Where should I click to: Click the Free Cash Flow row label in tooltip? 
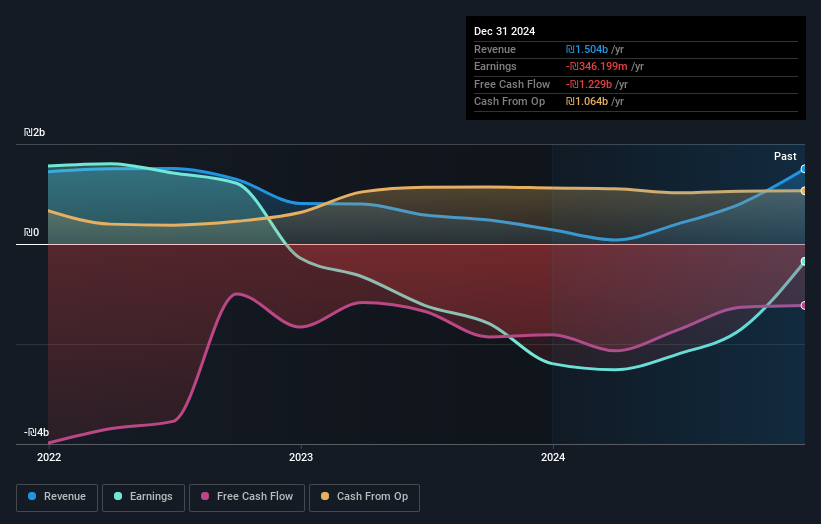pos(512,84)
